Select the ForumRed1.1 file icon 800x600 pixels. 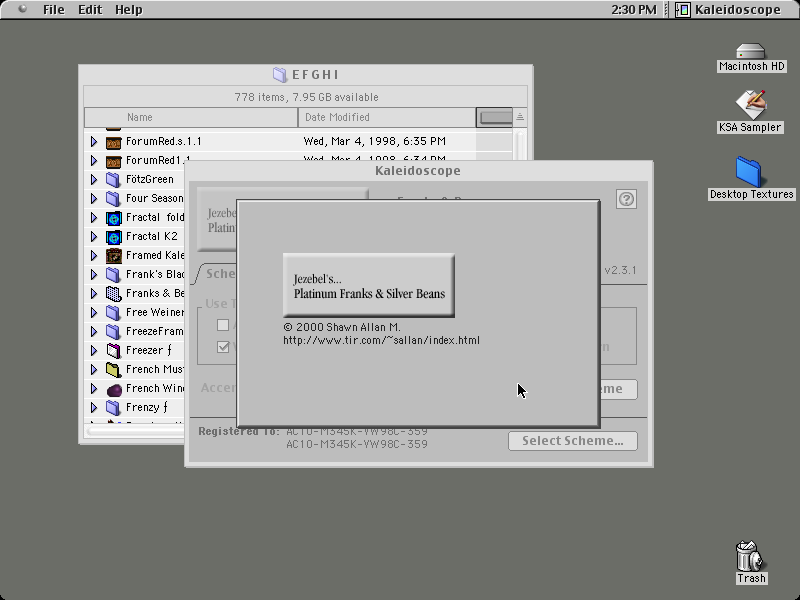pos(113,161)
